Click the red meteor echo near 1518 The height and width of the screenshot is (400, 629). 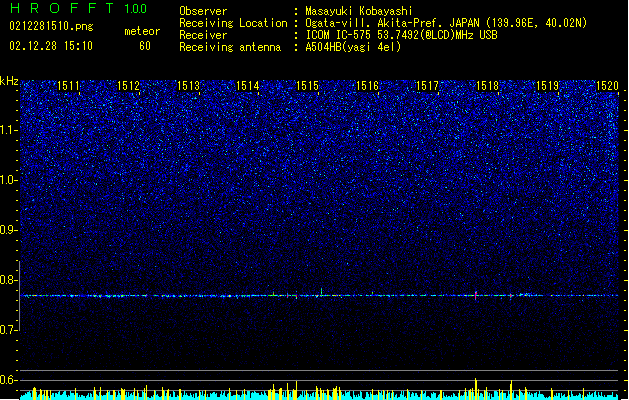[x=476, y=296]
